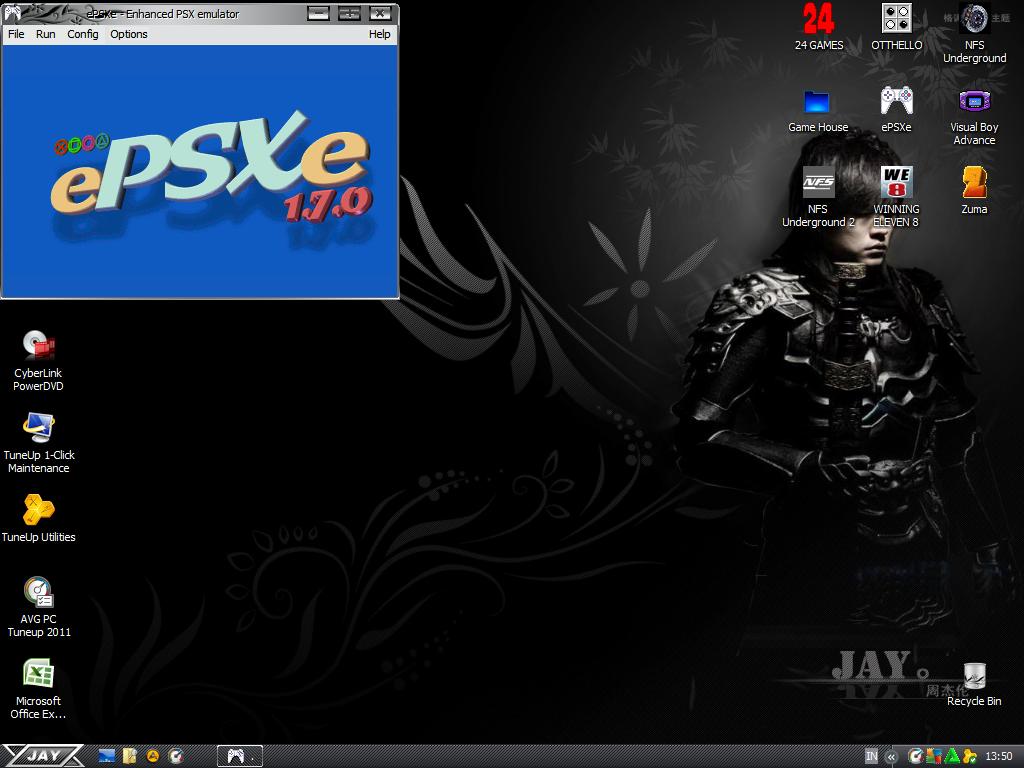The height and width of the screenshot is (768, 1024).
Task: Select the NFS Underground desktop icon
Action: [x=974, y=33]
